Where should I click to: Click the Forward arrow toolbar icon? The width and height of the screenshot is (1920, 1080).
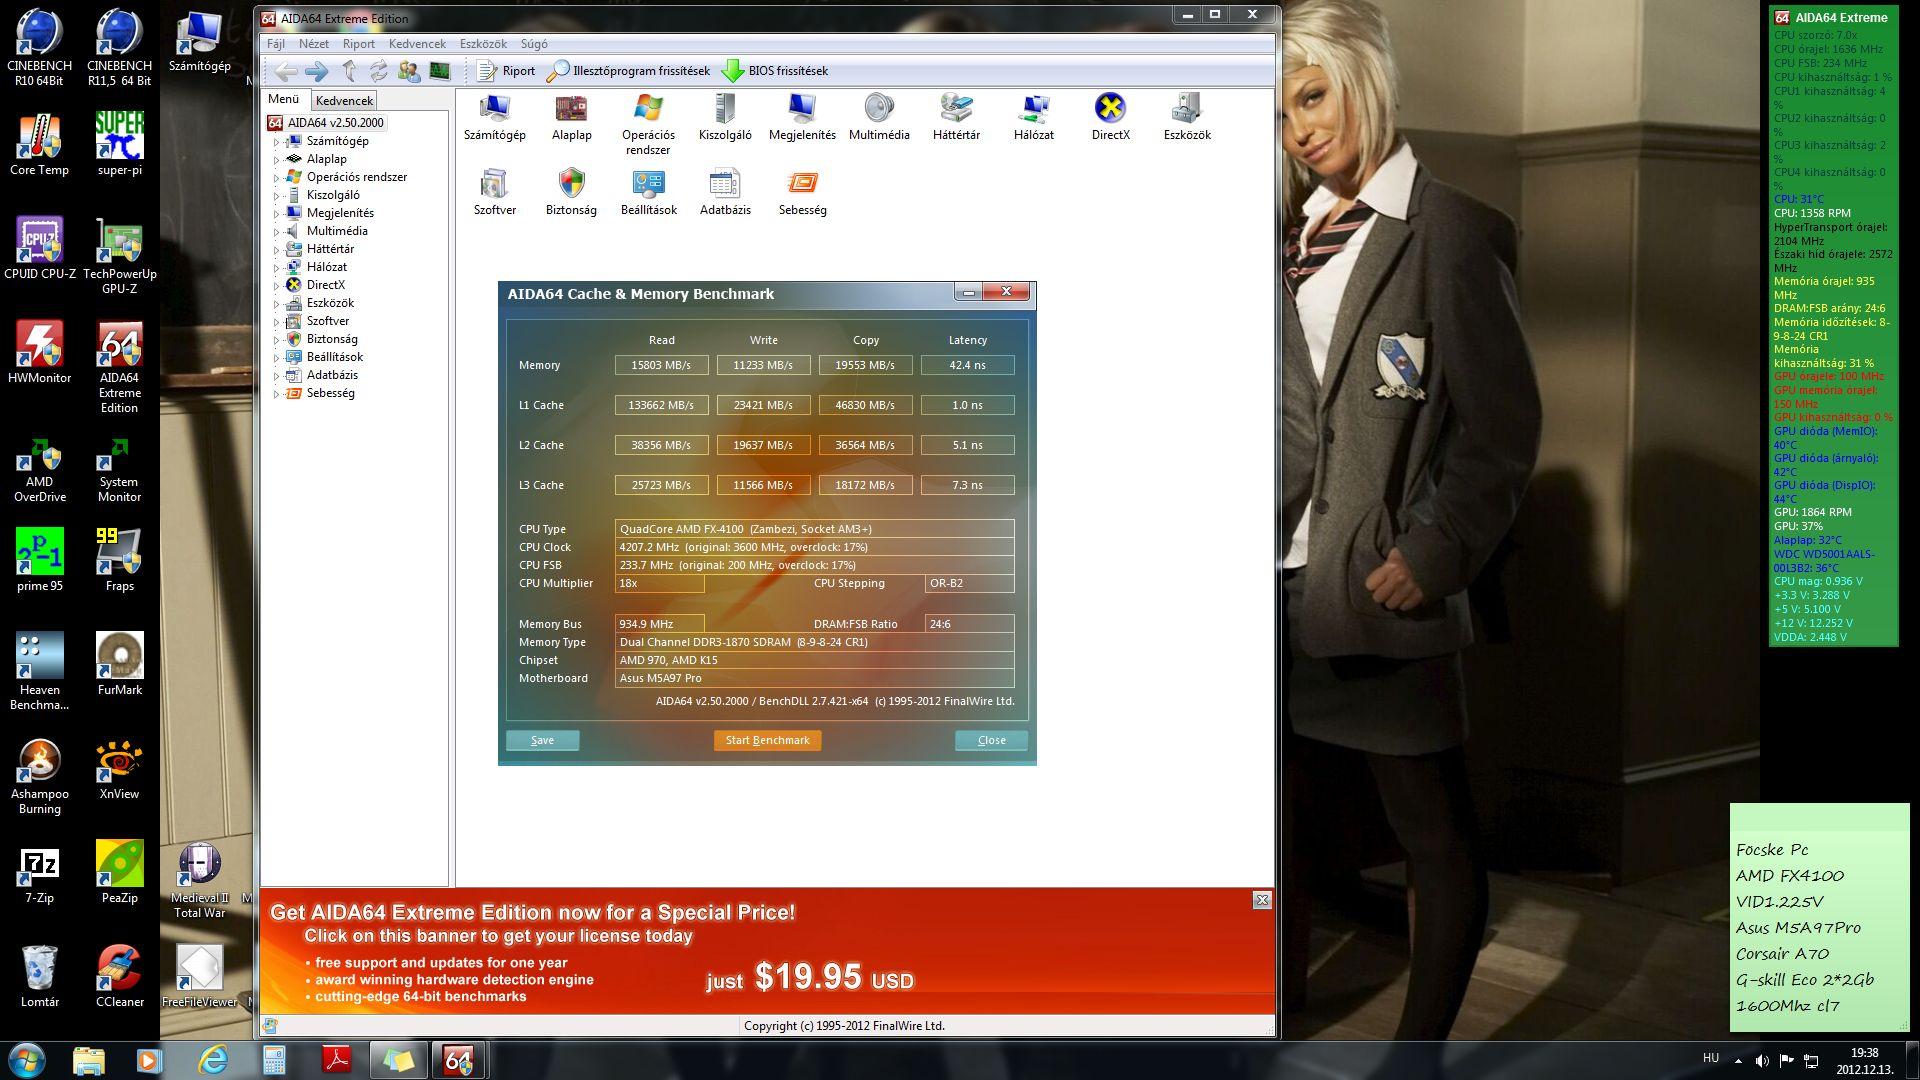pos(317,71)
